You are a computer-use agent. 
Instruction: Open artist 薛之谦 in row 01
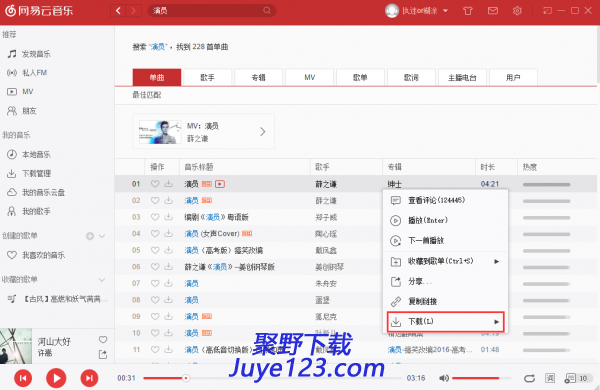pyautogui.click(x=326, y=184)
